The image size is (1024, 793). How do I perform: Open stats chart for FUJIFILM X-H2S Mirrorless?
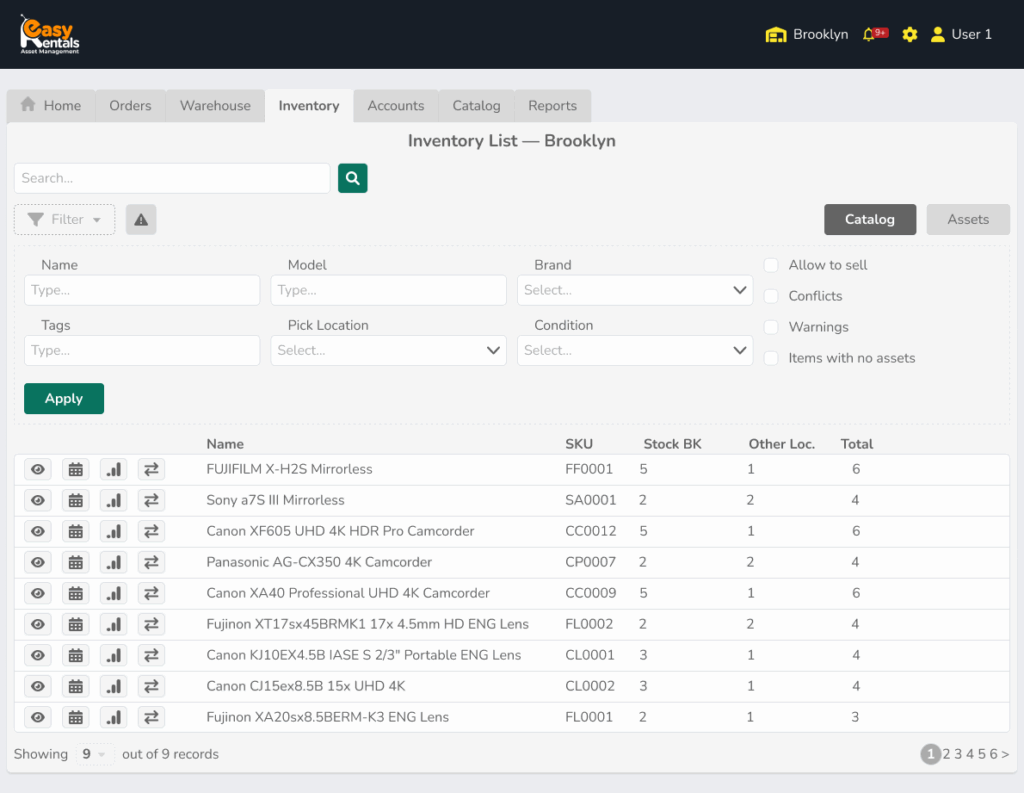click(114, 469)
